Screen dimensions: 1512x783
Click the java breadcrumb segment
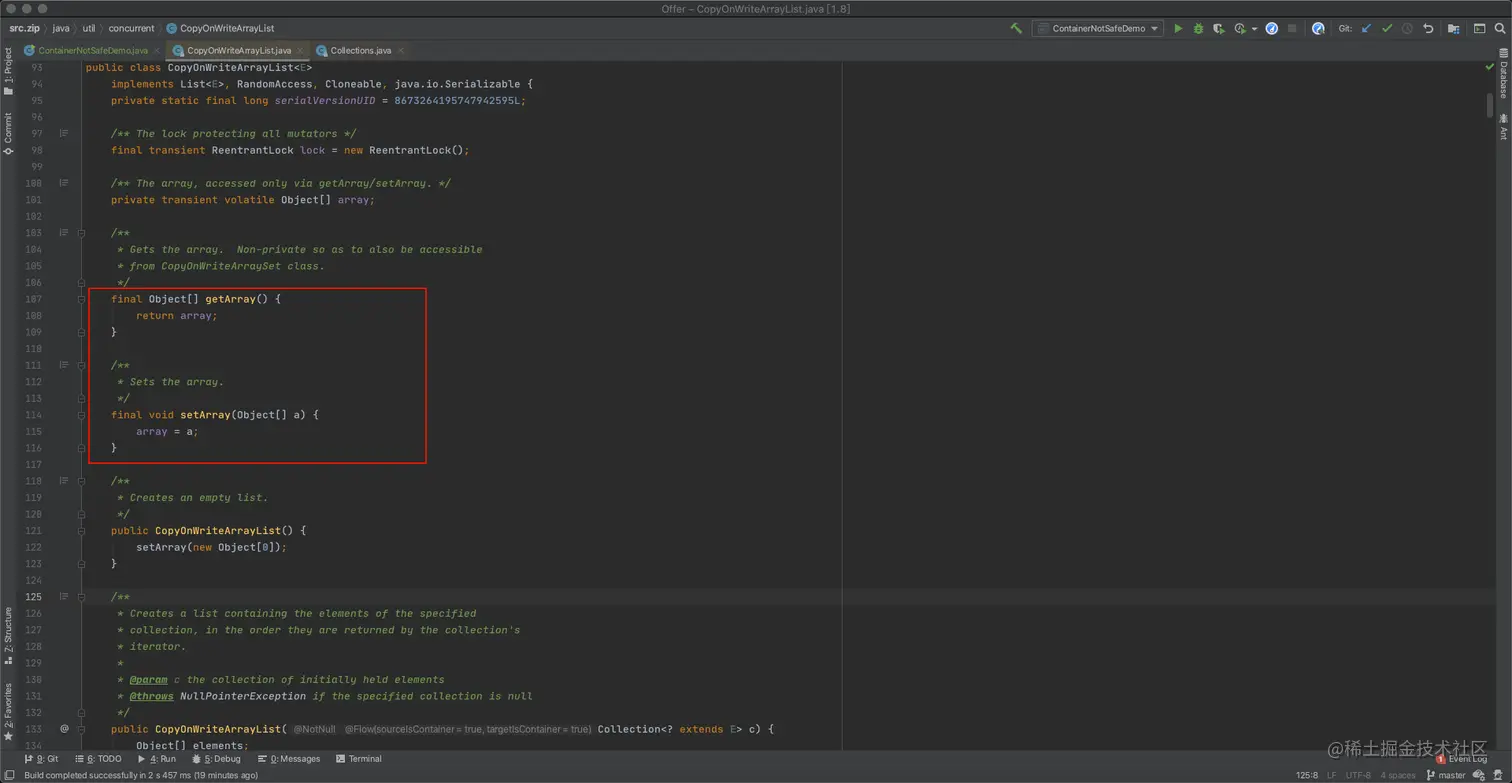coord(61,28)
